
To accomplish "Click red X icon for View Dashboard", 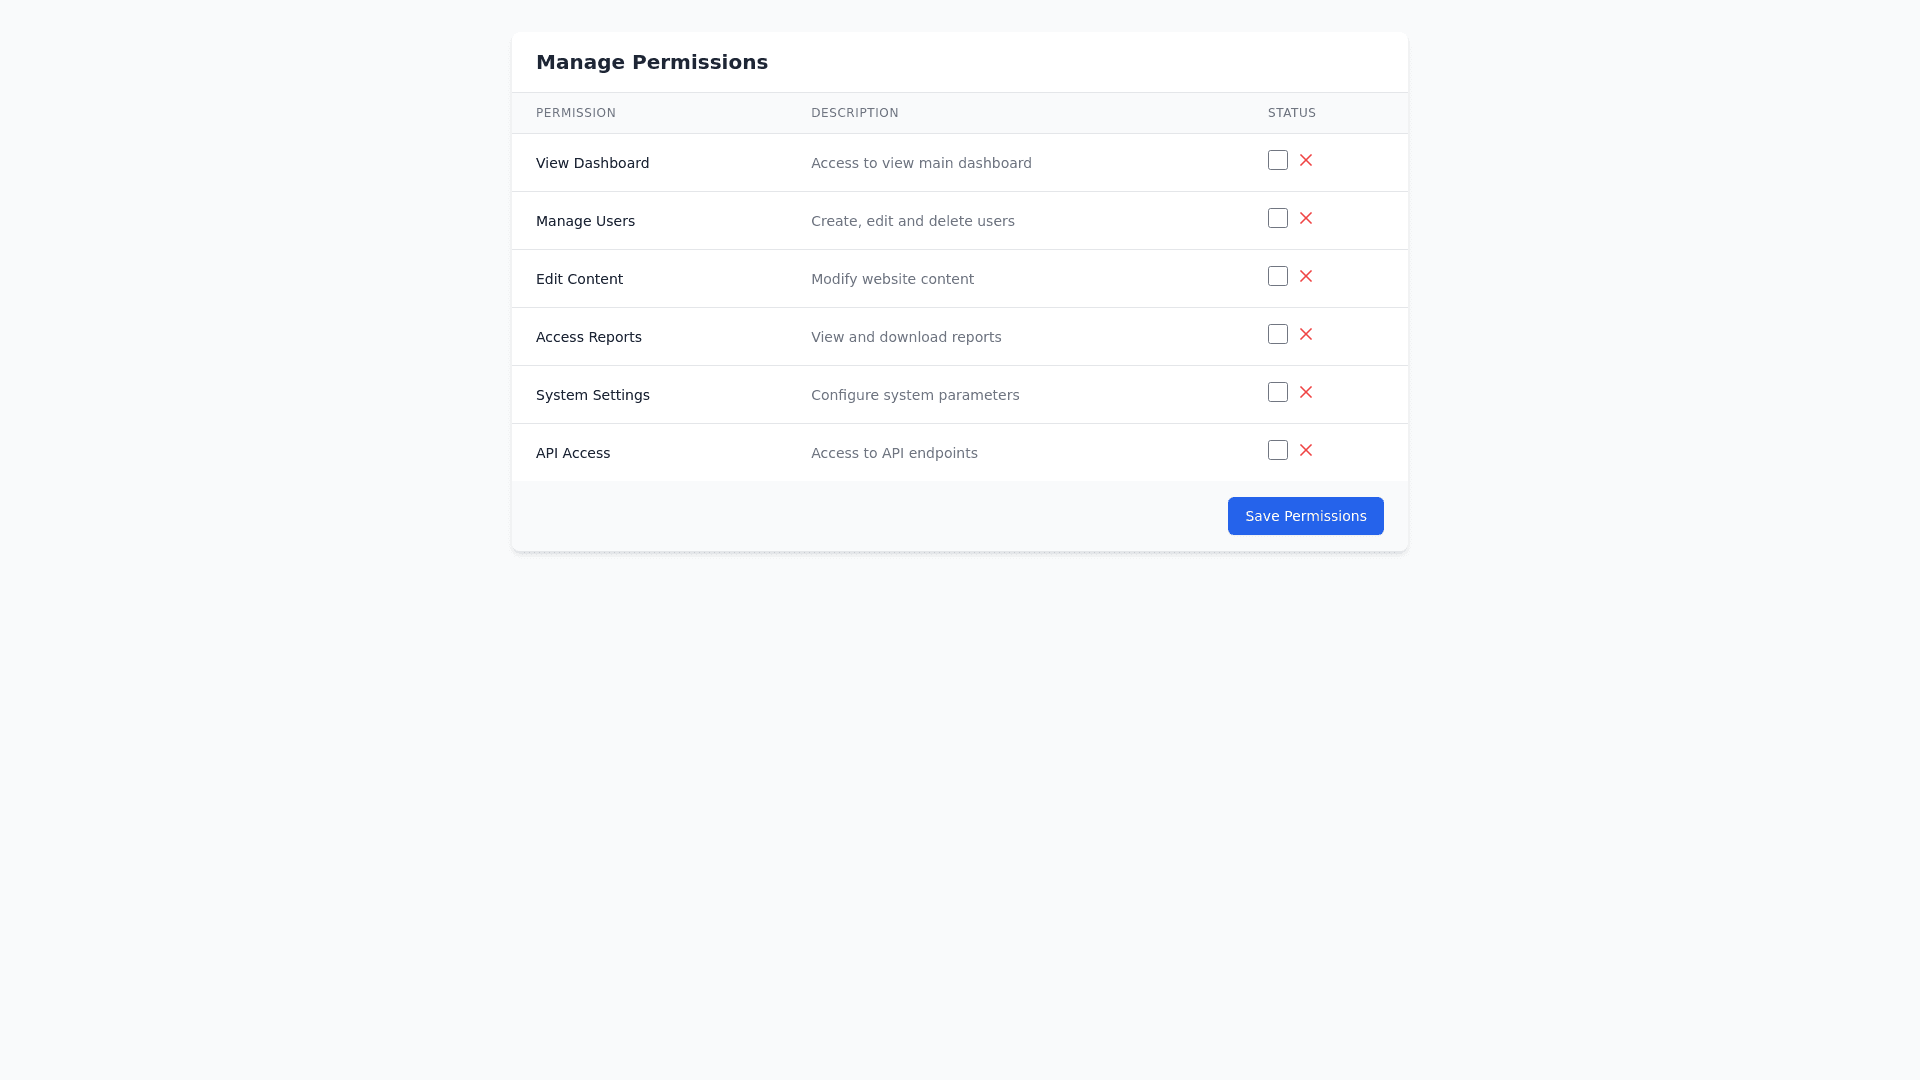I will tap(1306, 160).
